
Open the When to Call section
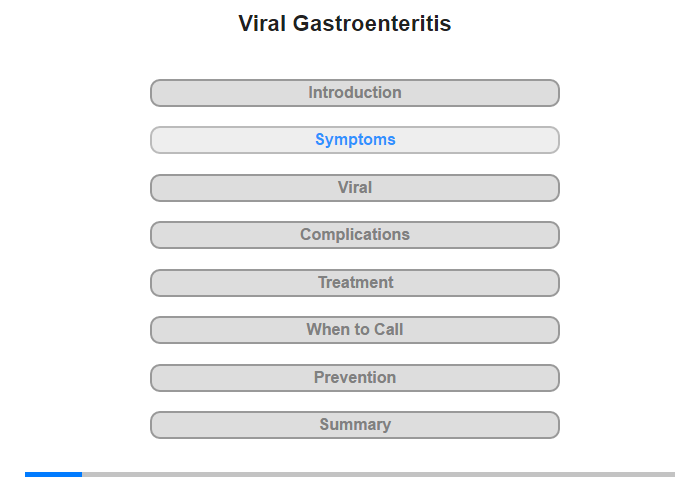click(354, 330)
